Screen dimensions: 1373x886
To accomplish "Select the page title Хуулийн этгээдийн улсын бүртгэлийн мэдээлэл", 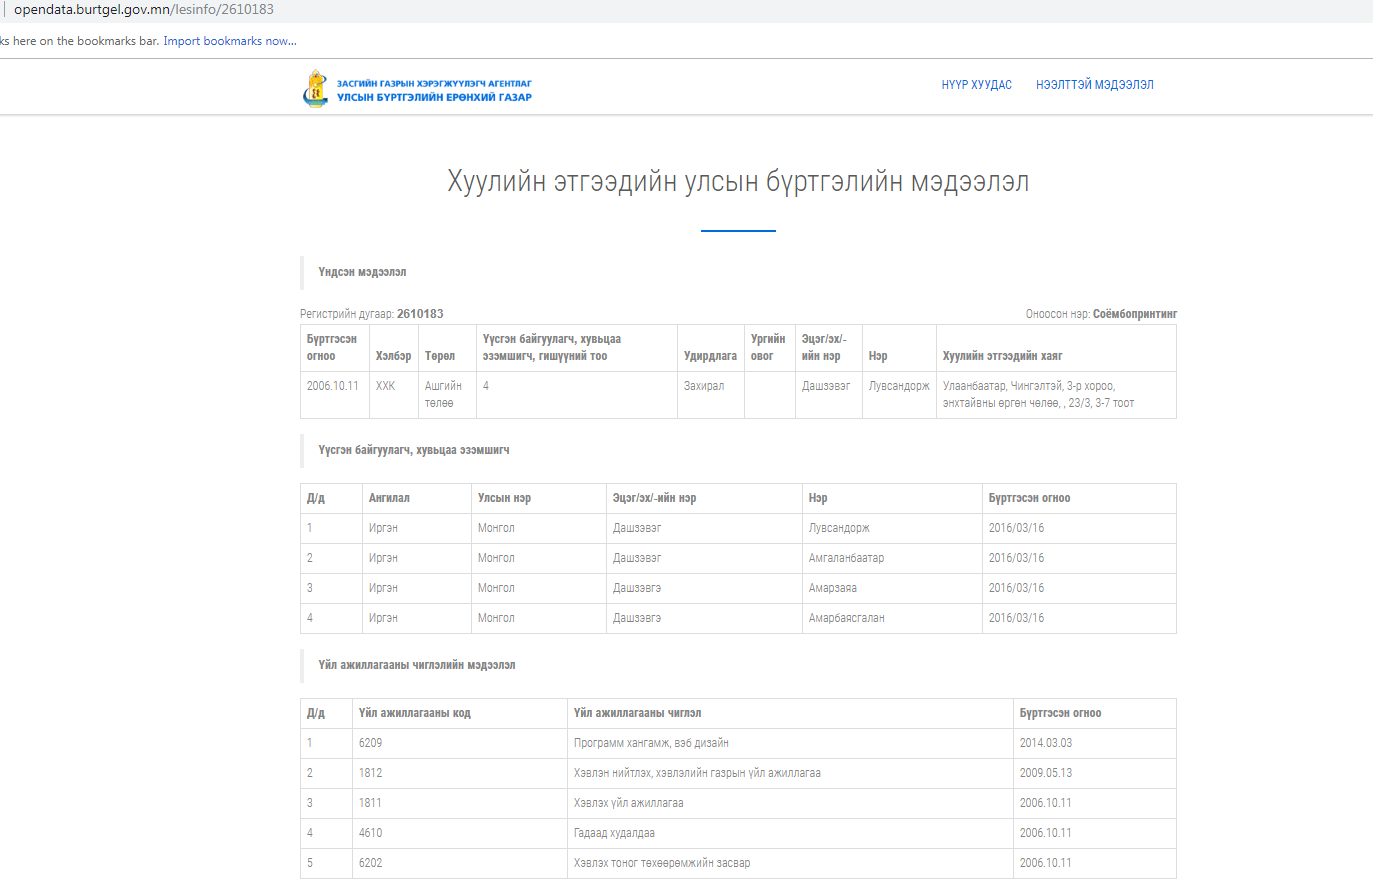I will point(738,182).
